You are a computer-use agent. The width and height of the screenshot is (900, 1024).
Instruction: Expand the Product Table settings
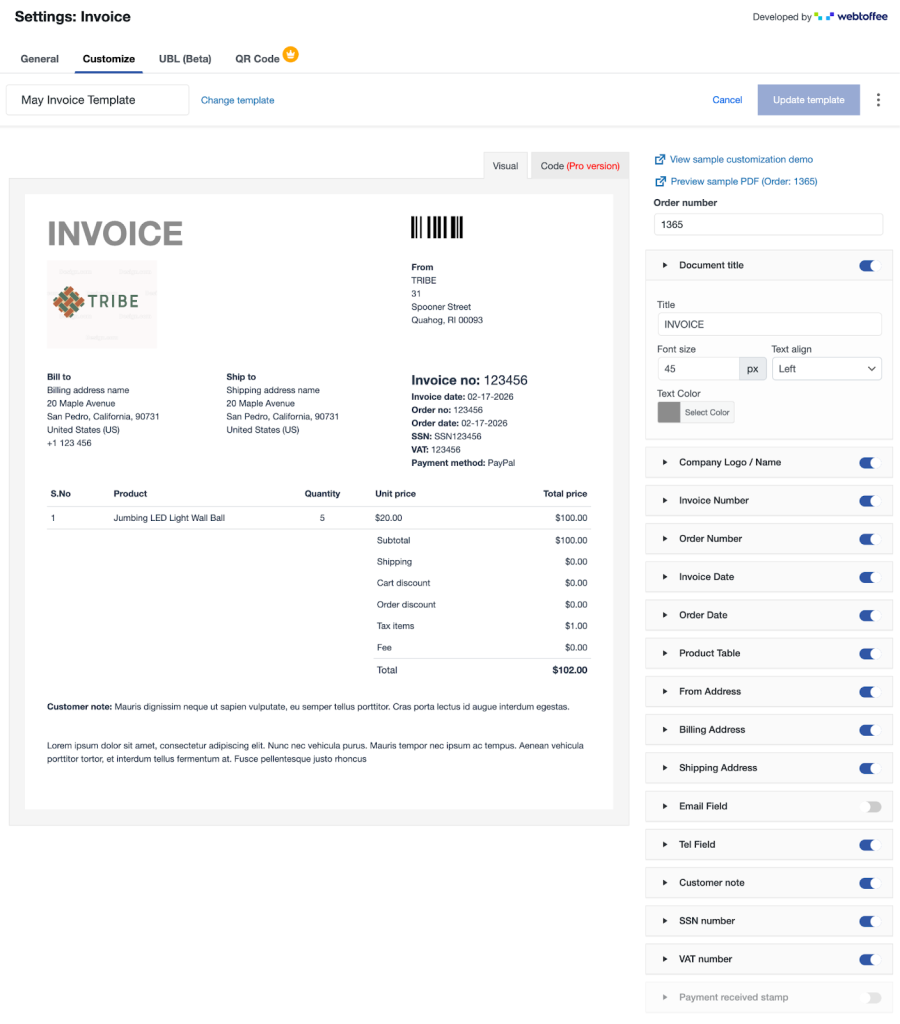(666, 653)
